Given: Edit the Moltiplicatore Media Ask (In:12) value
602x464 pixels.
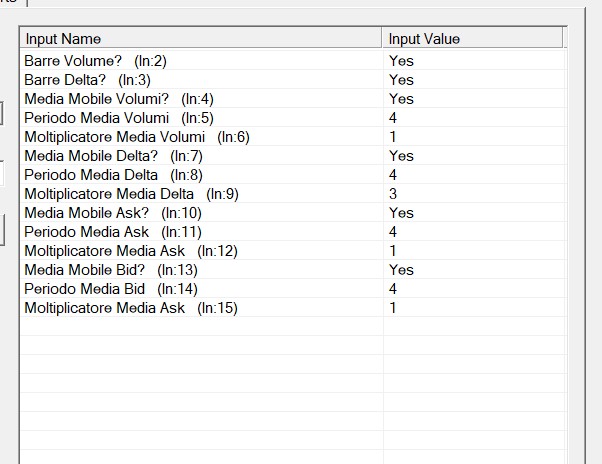Looking at the screenshot, I should coord(394,251).
